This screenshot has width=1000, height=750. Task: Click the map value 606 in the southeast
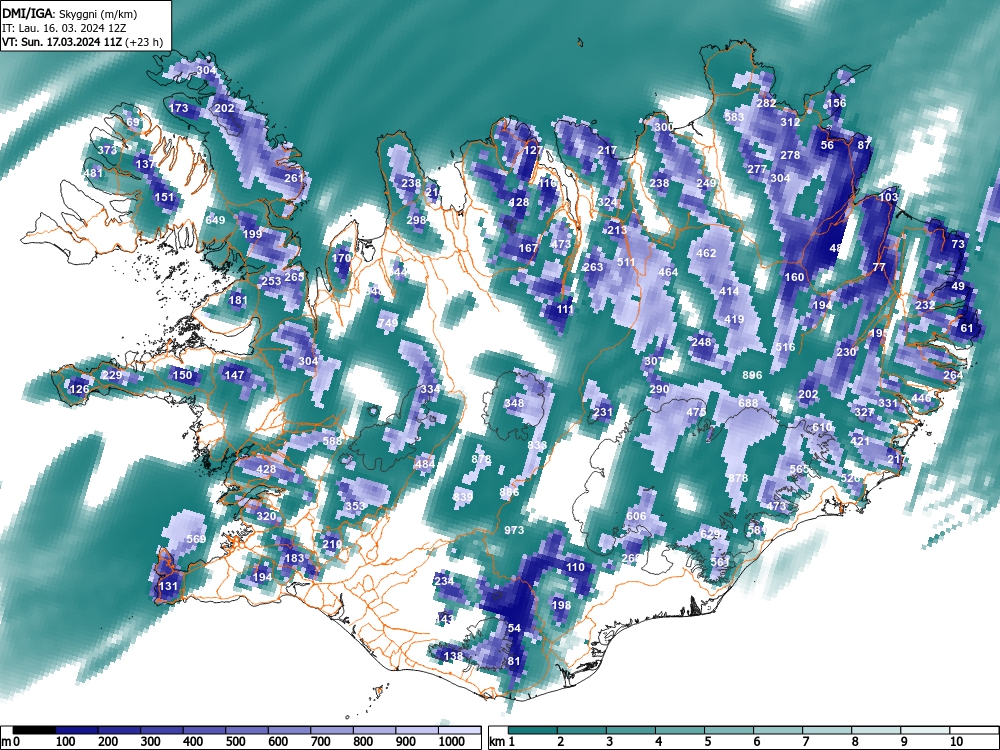click(636, 516)
